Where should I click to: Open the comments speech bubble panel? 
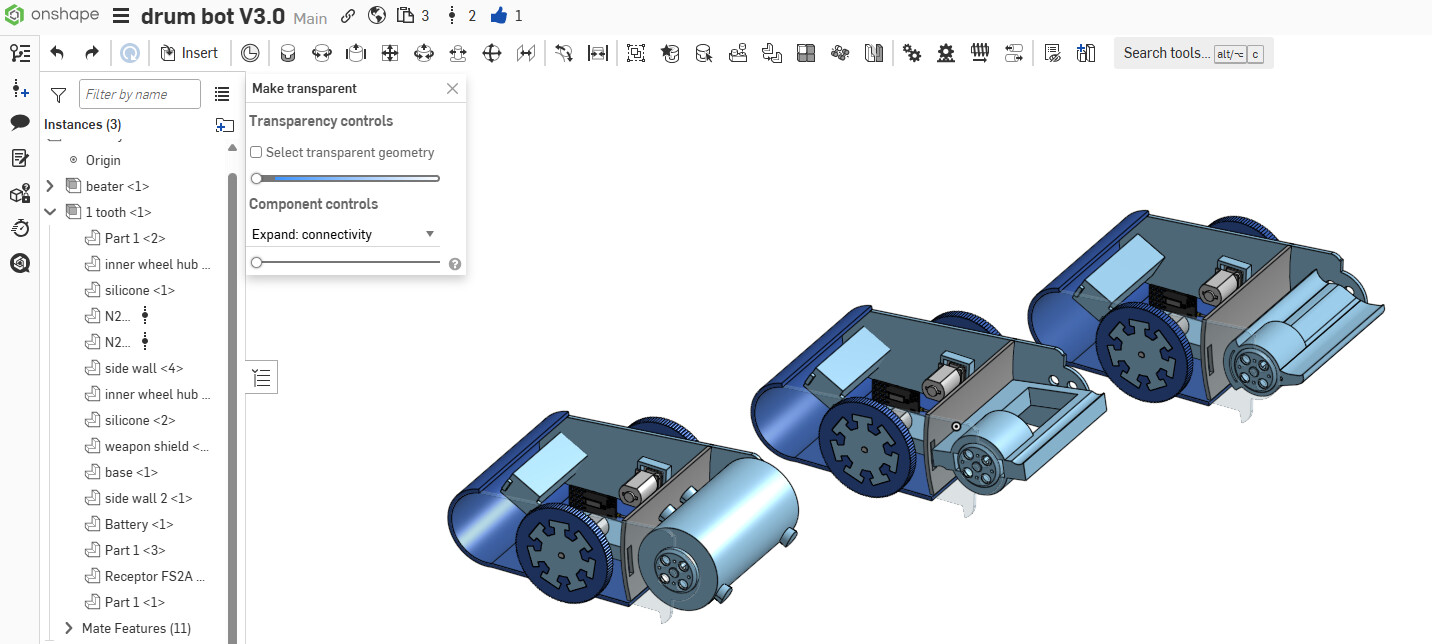click(x=20, y=123)
